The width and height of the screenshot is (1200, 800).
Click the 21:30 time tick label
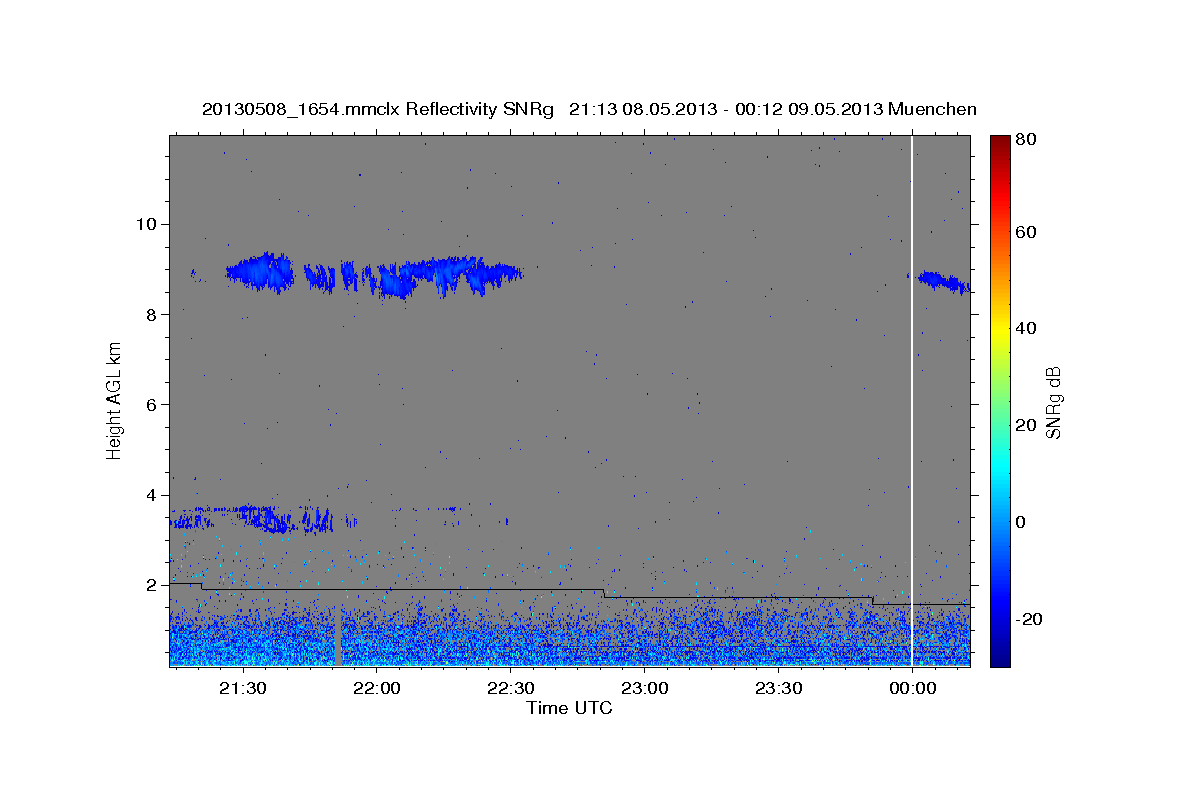click(x=243, y=689)
